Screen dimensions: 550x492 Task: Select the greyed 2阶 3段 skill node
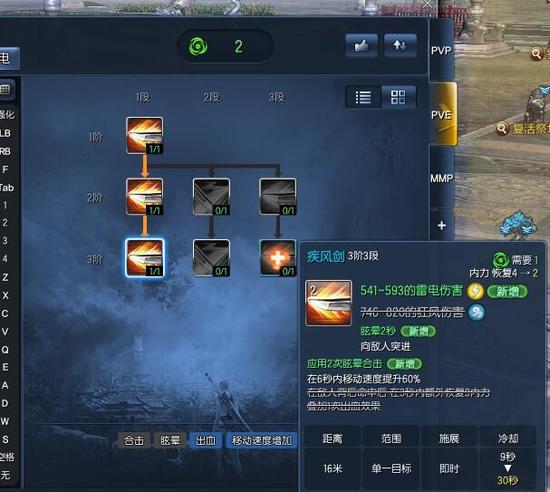tap(278, 196)
